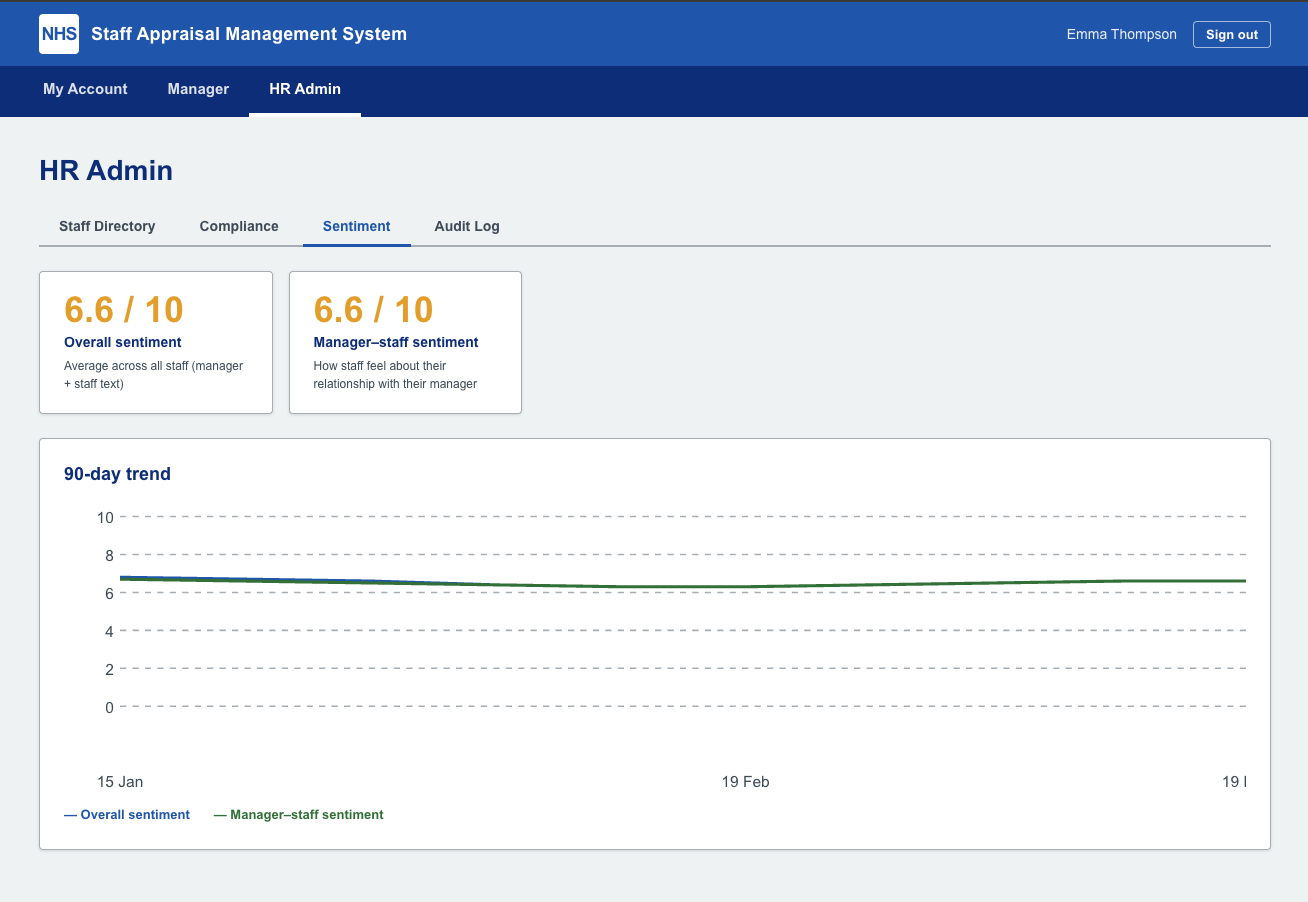
Task: Select the HR Admin navigation item
Action: pos(304,89)
